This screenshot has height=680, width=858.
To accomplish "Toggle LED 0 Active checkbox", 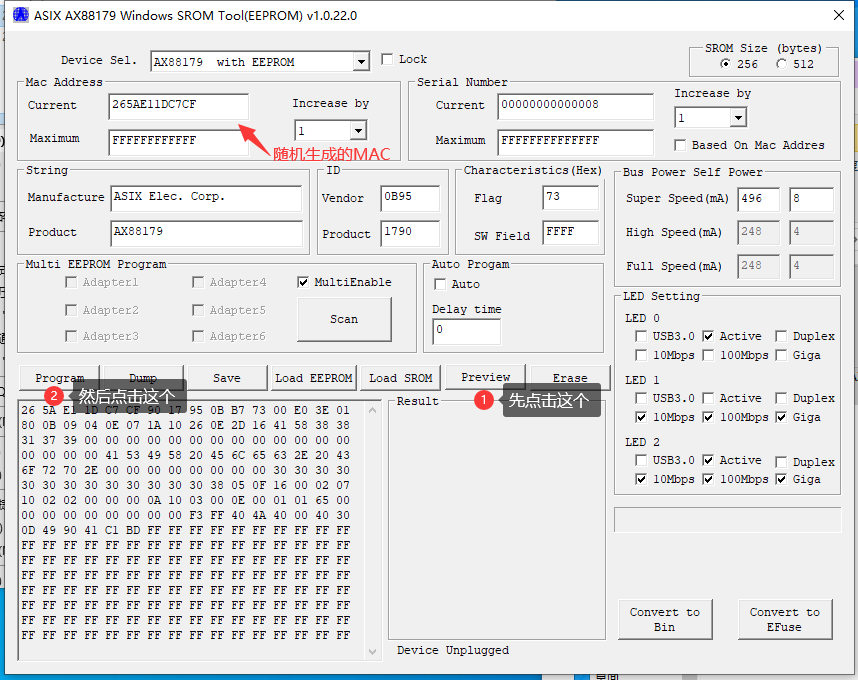I will (x=708, y=336).
